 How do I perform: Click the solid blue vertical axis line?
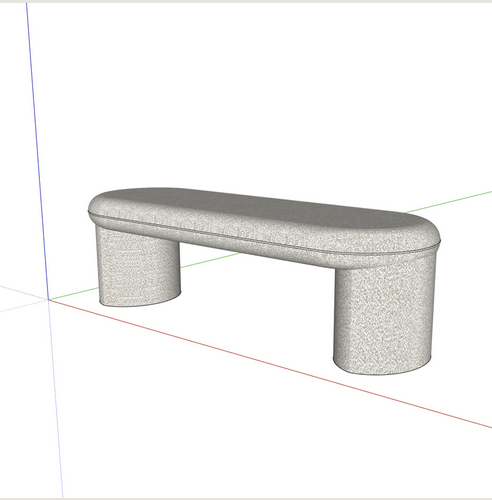pyautogui.click(x=37, y=150)
